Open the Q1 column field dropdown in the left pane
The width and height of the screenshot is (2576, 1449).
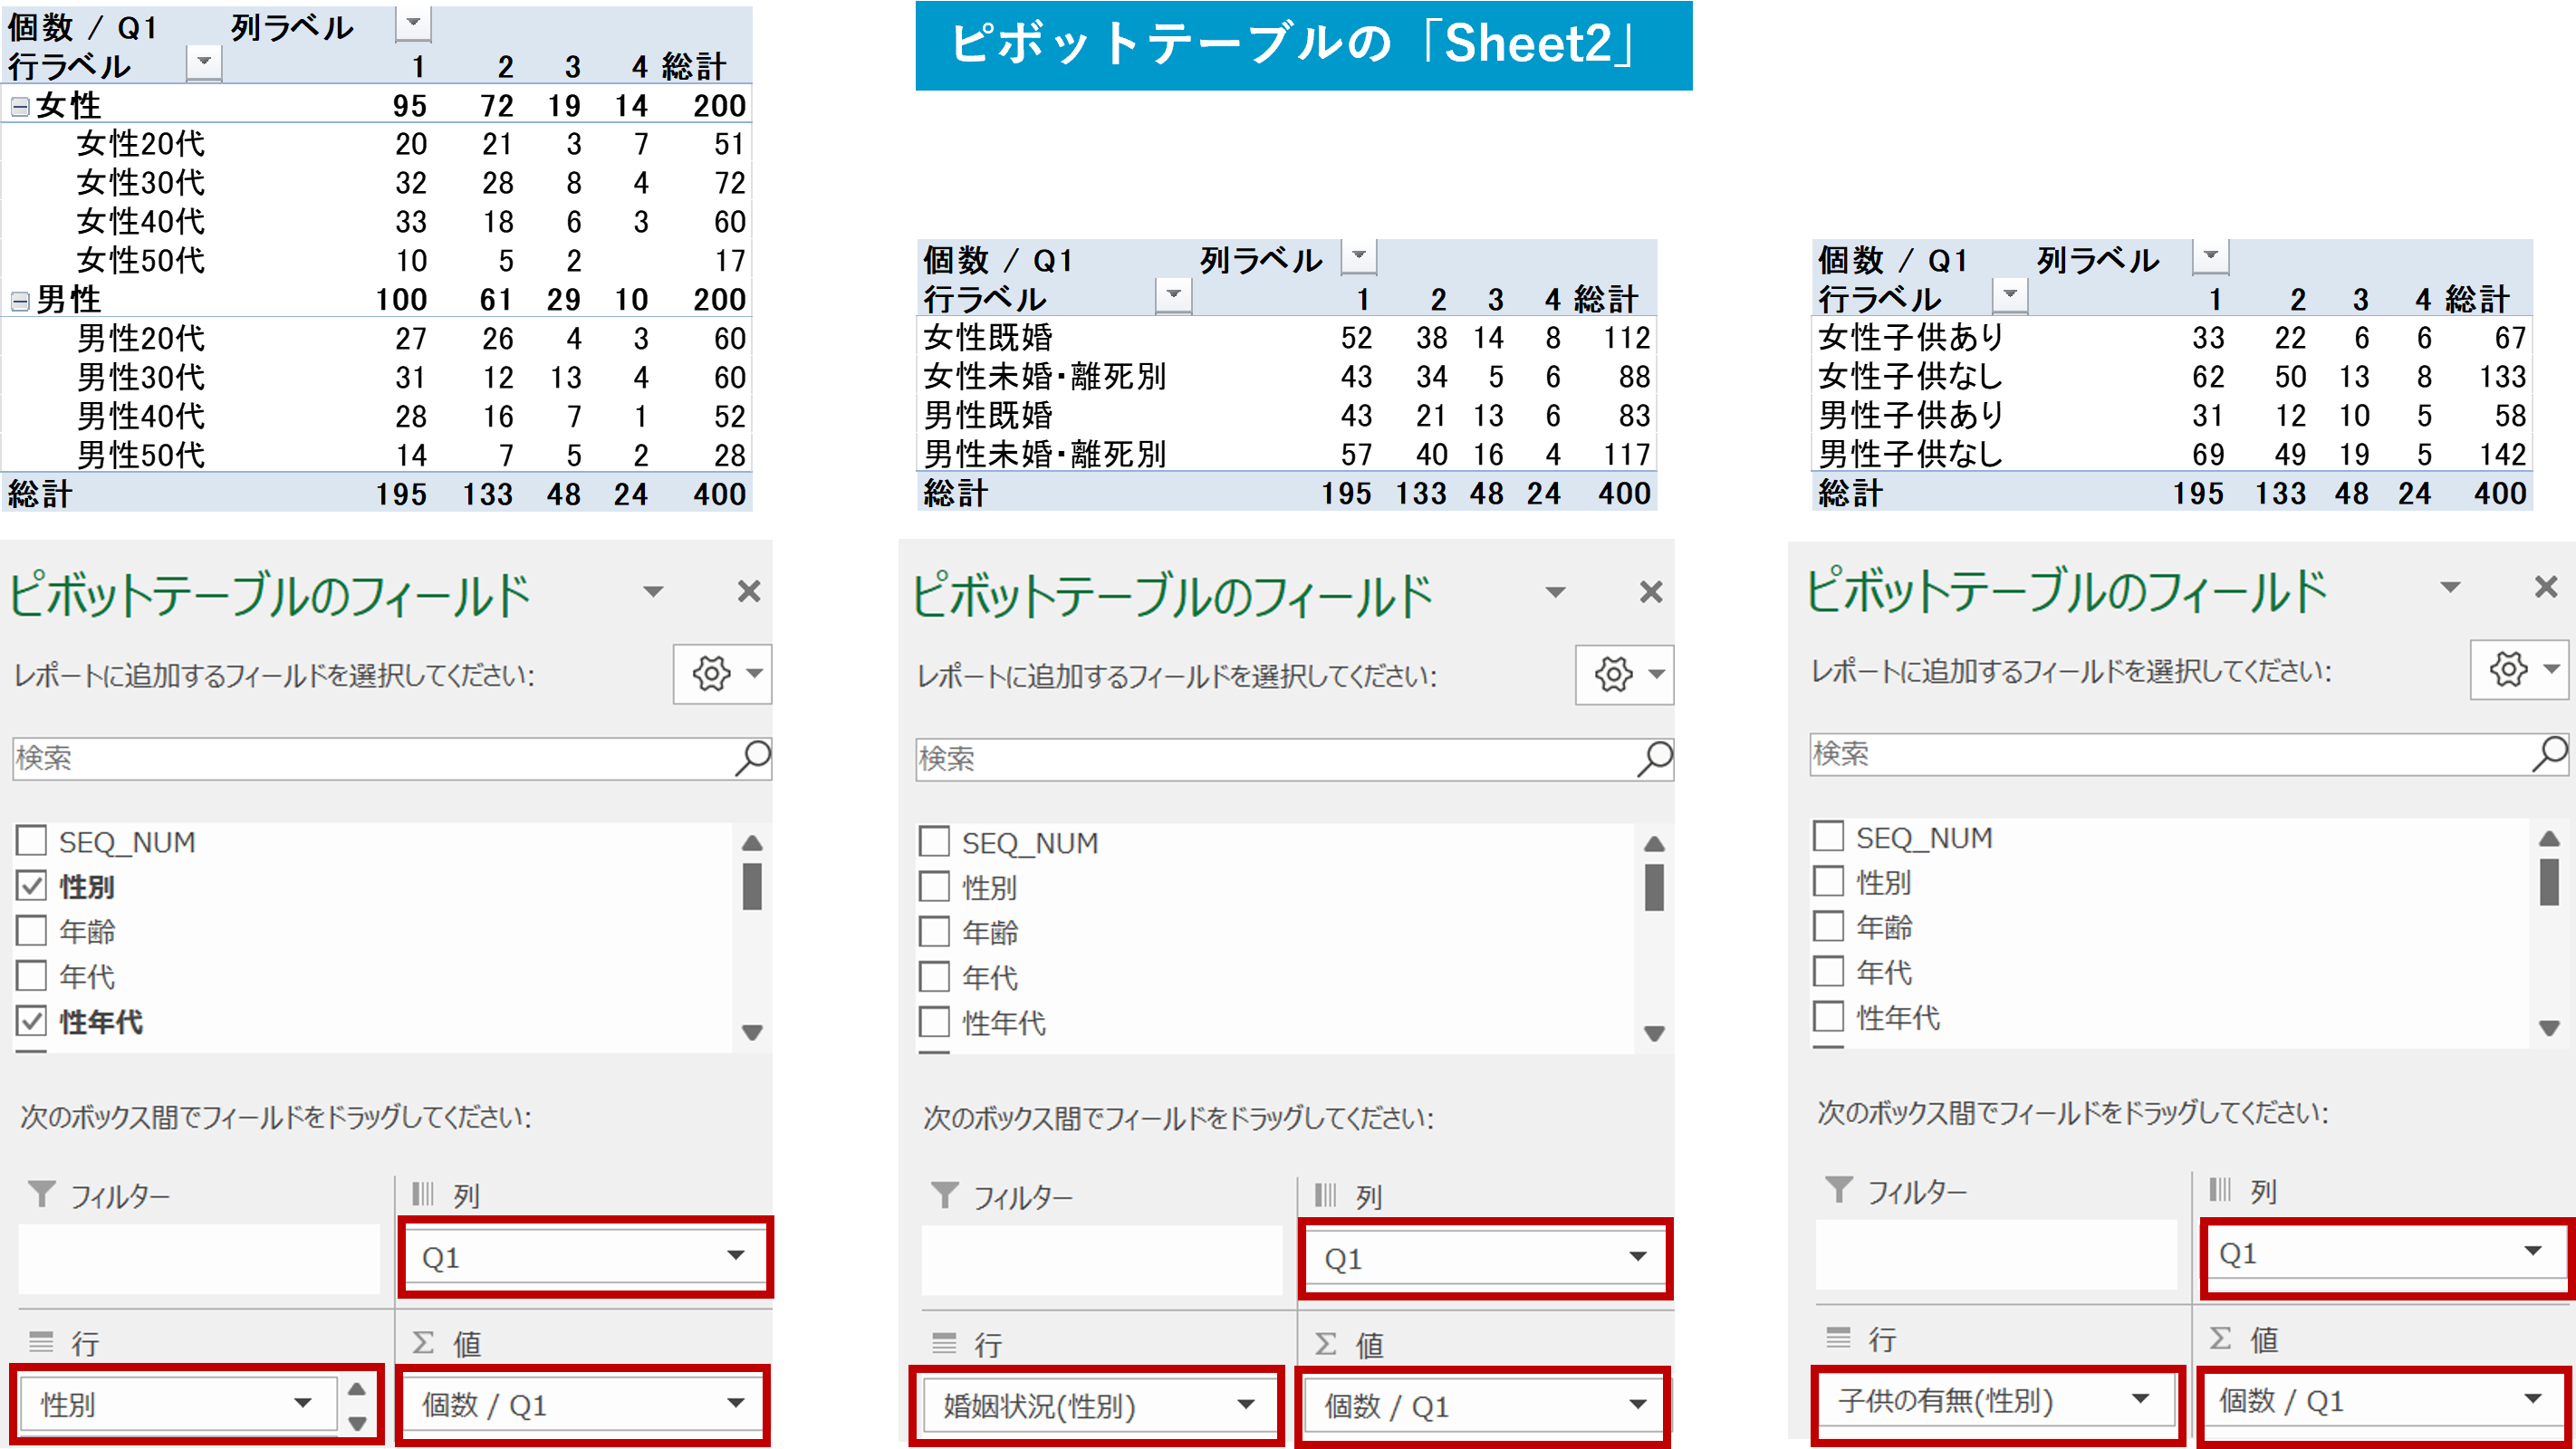736,1256
